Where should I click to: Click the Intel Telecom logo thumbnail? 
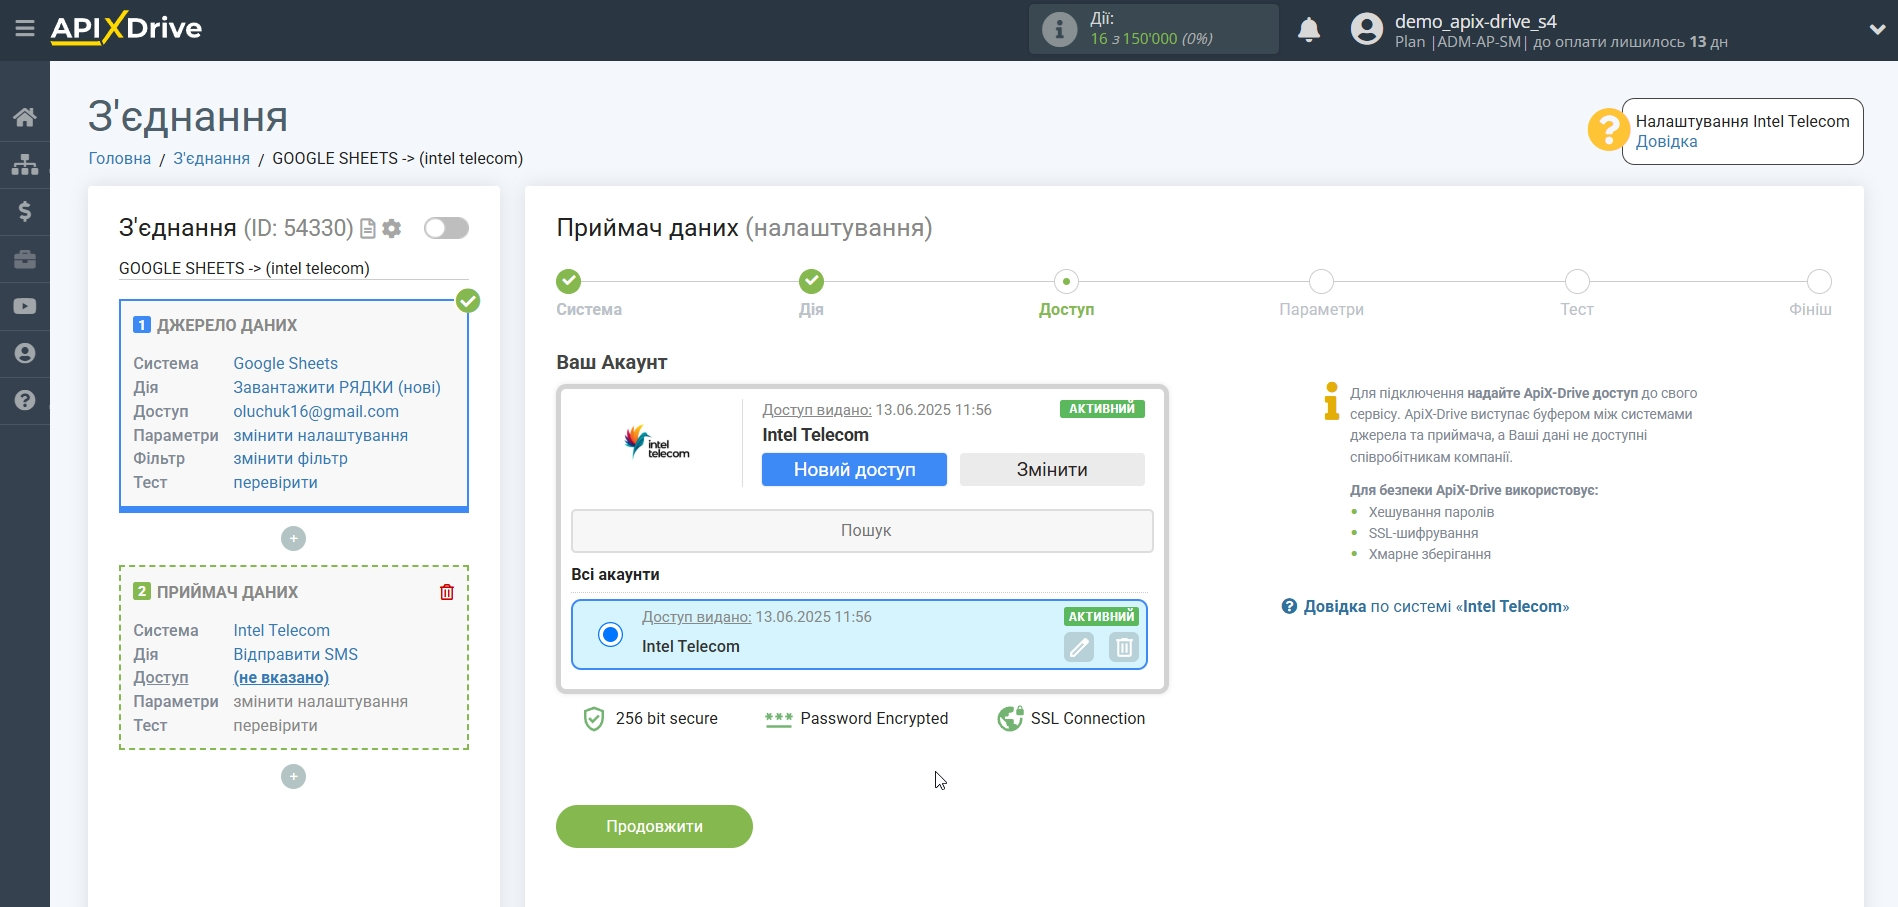tap(656, 442)
